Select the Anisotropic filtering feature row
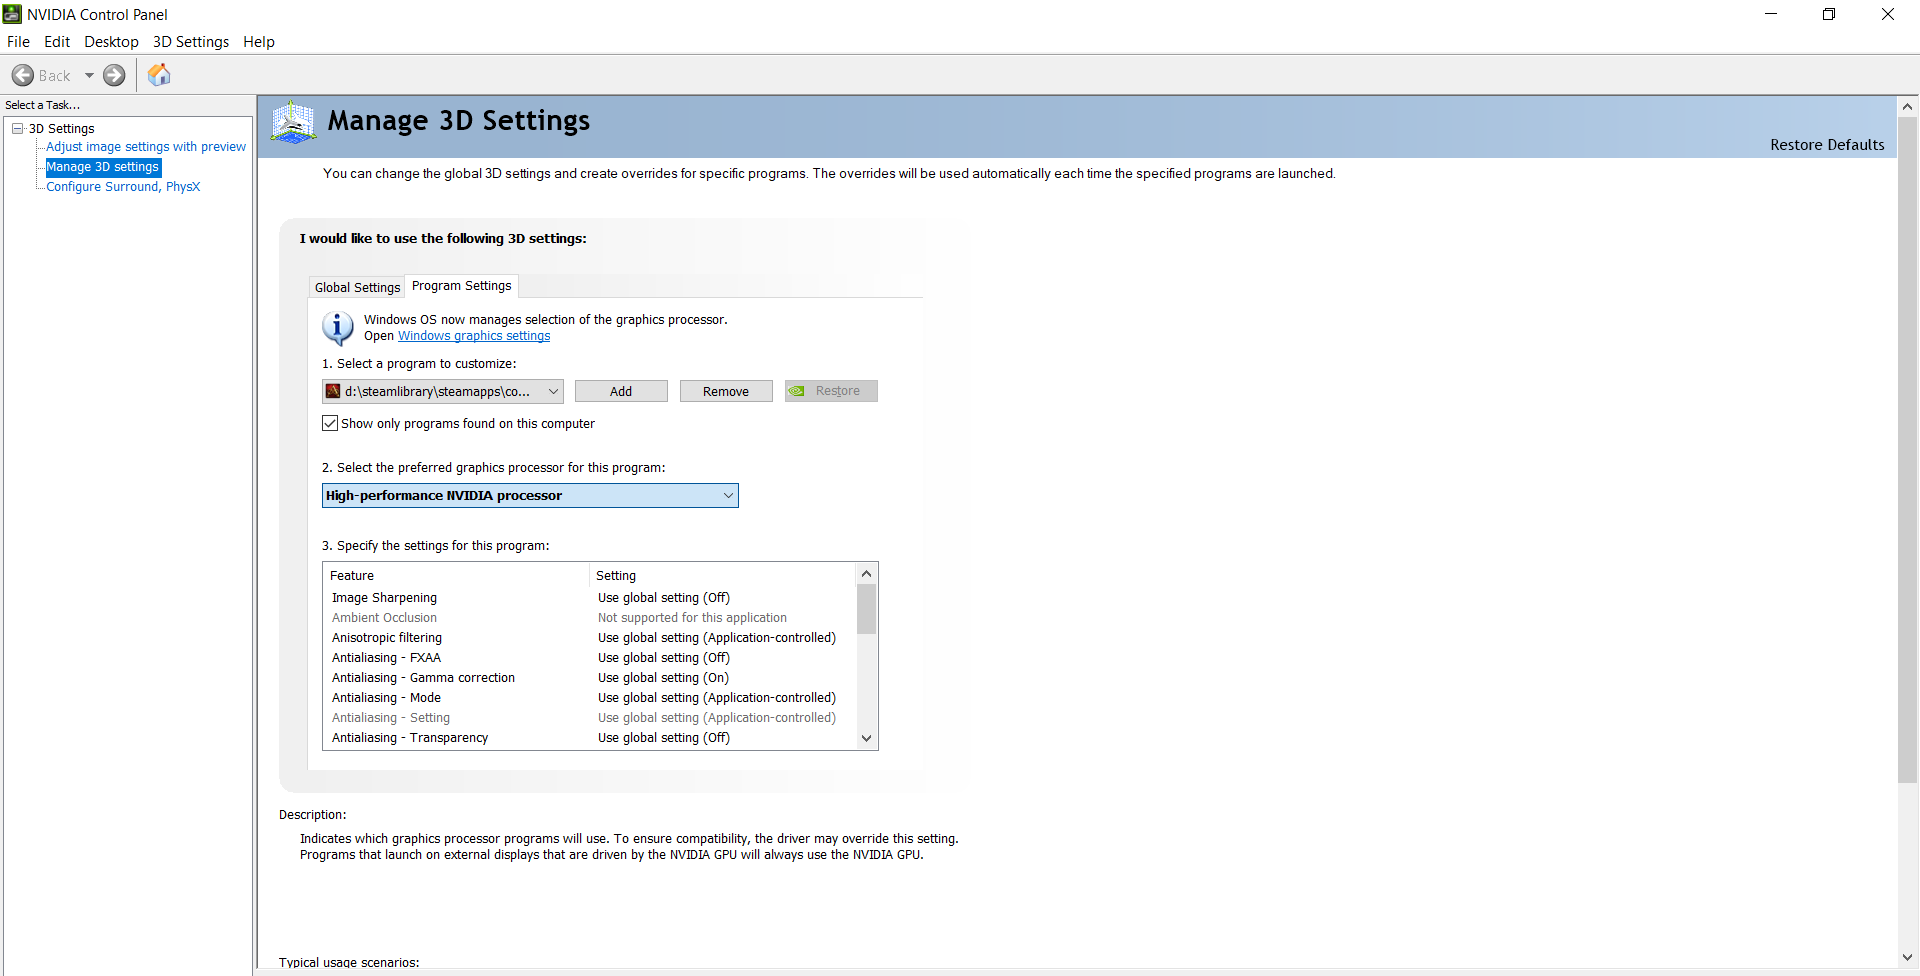The width and height of the screenshot is (1920, 976). 590,638
